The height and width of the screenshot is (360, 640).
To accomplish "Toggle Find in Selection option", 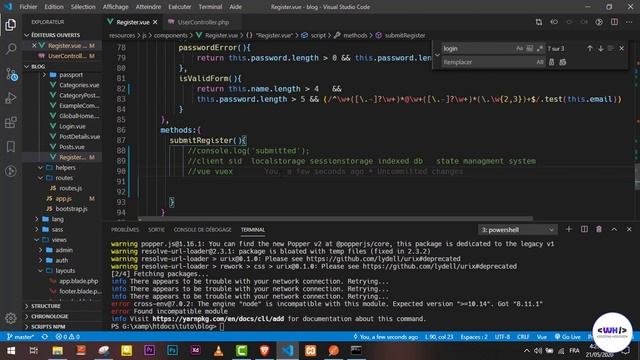I will (x=611, y=49).
